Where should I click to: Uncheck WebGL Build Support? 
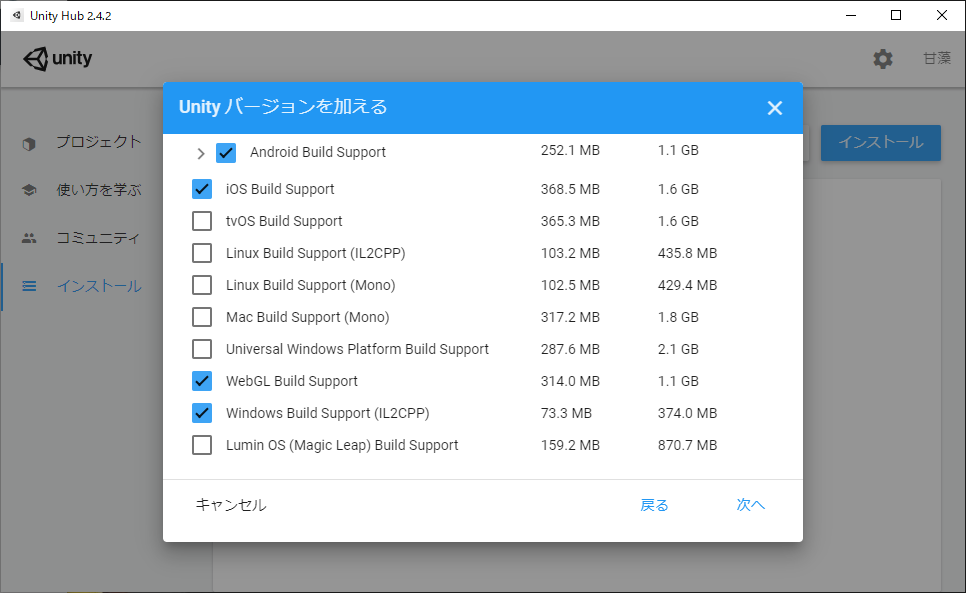202,381
